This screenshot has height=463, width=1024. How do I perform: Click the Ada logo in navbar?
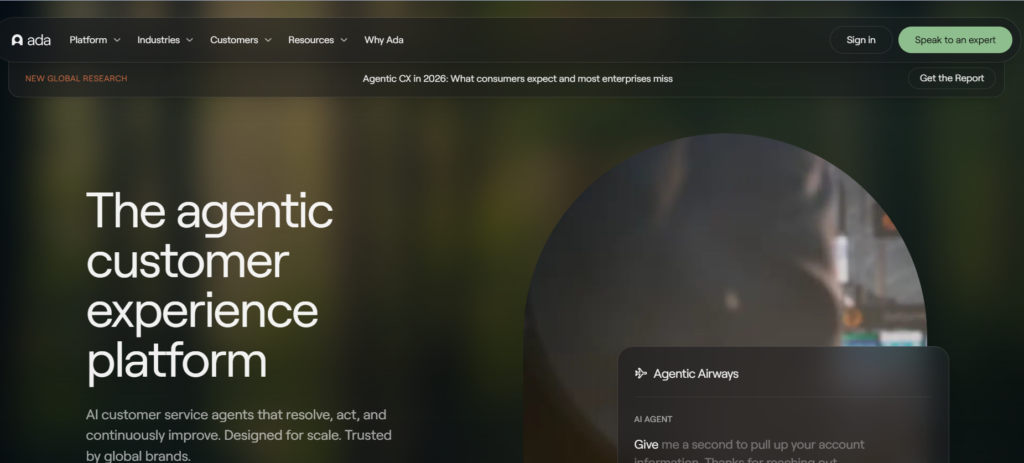pos(31,40)
